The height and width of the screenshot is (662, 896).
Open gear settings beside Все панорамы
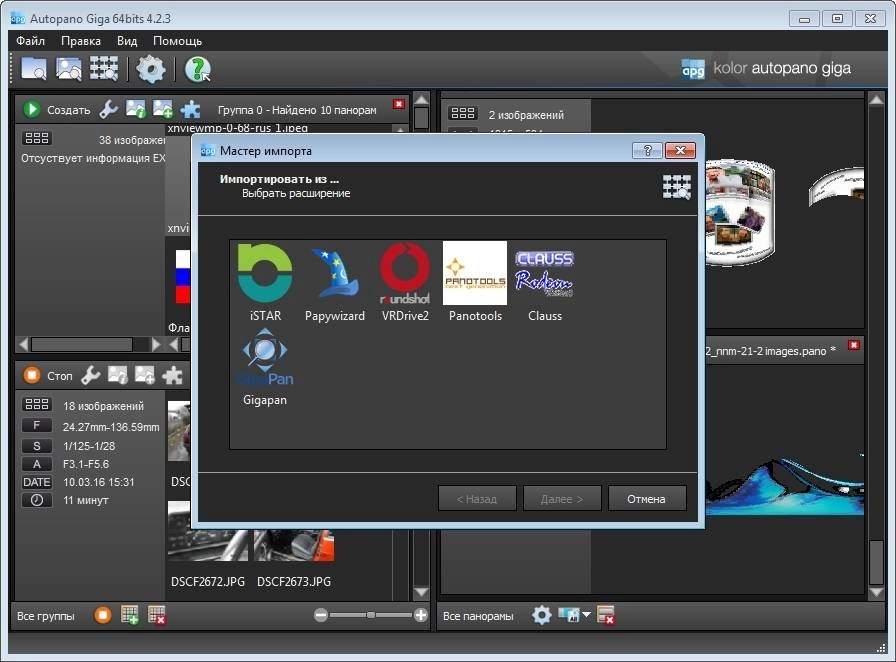[541, 615]
